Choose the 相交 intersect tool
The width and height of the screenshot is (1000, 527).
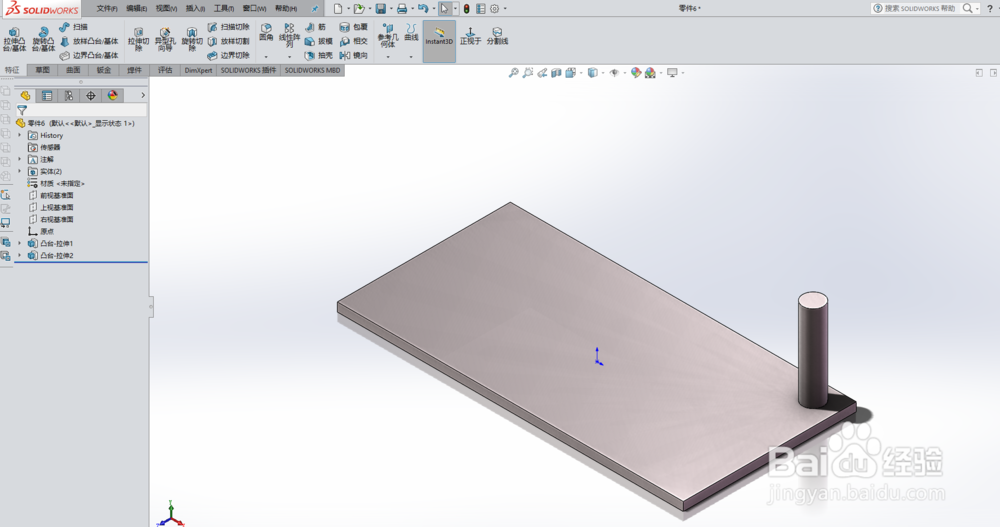pos(353,41)
